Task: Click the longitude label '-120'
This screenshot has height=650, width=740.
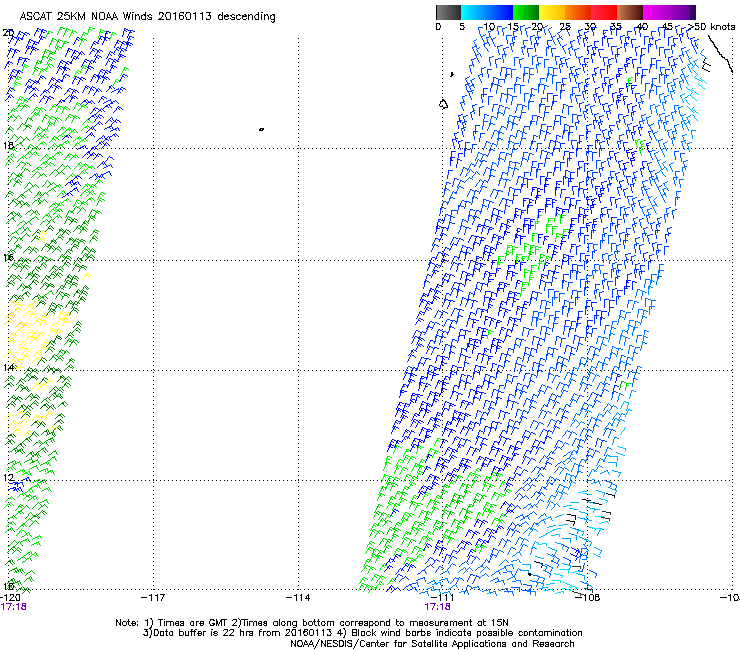Action: pos(10,598)
